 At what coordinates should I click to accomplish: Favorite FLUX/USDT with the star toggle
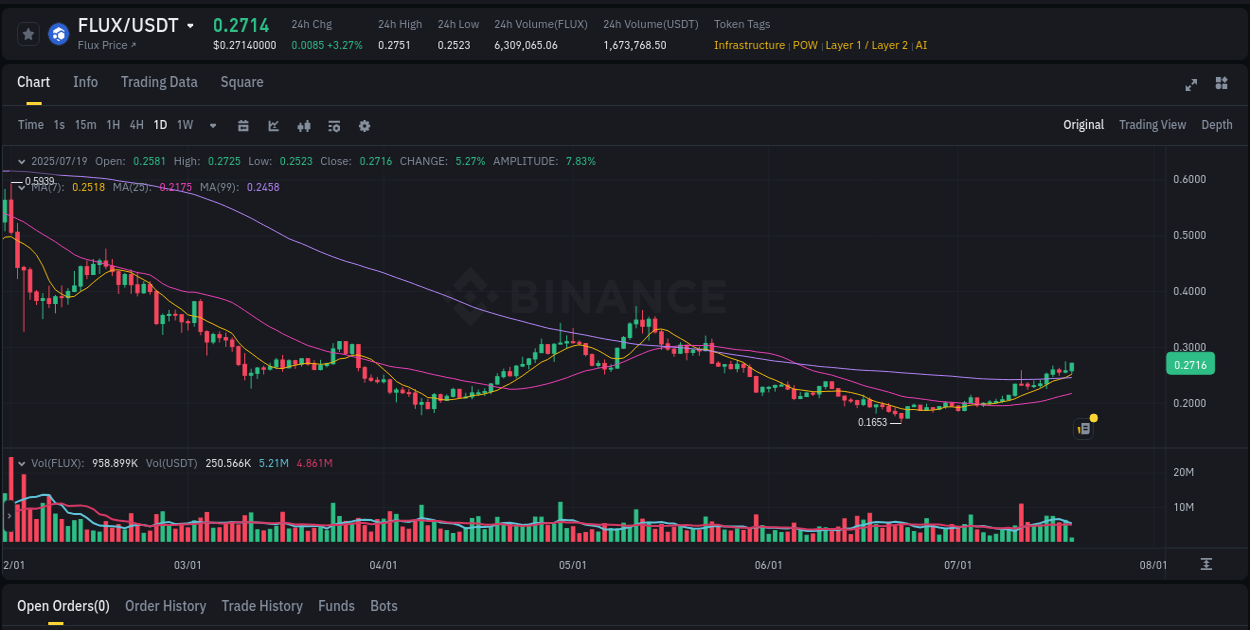pos(27,33)
